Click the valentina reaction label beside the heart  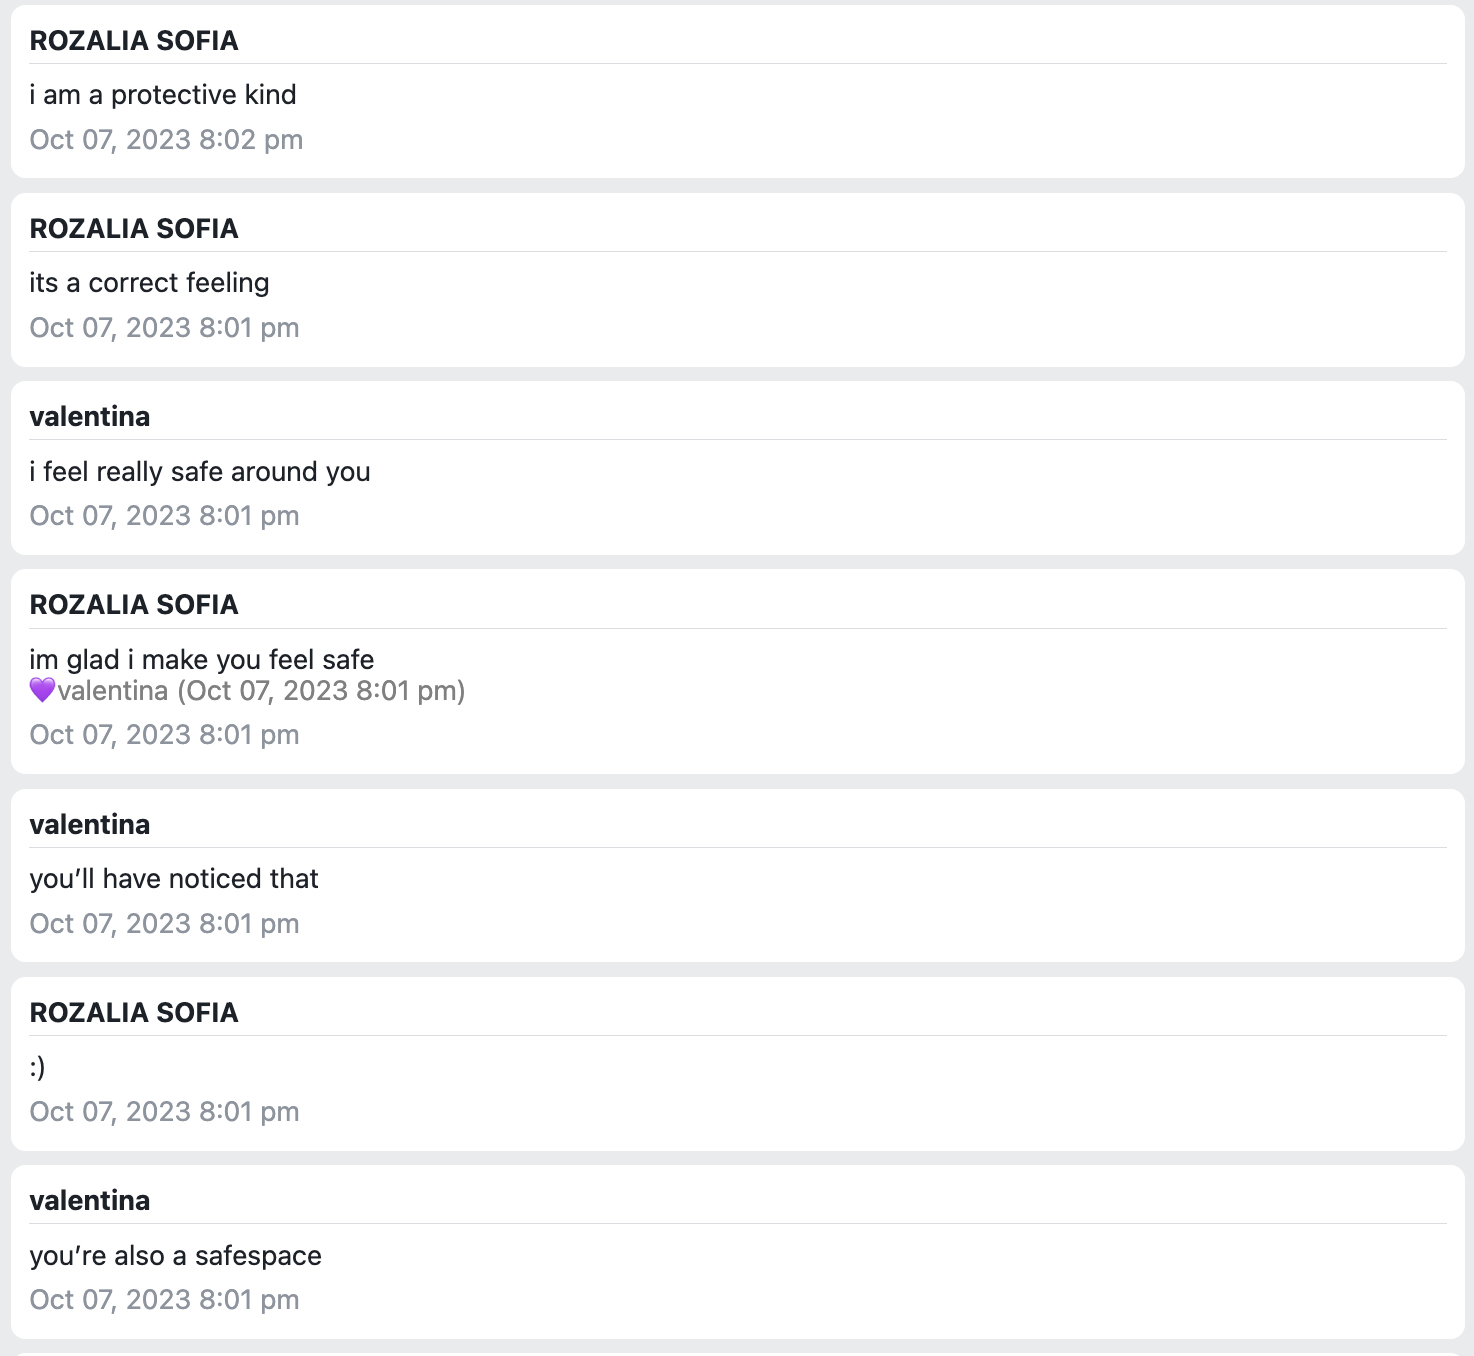[113, 691]
